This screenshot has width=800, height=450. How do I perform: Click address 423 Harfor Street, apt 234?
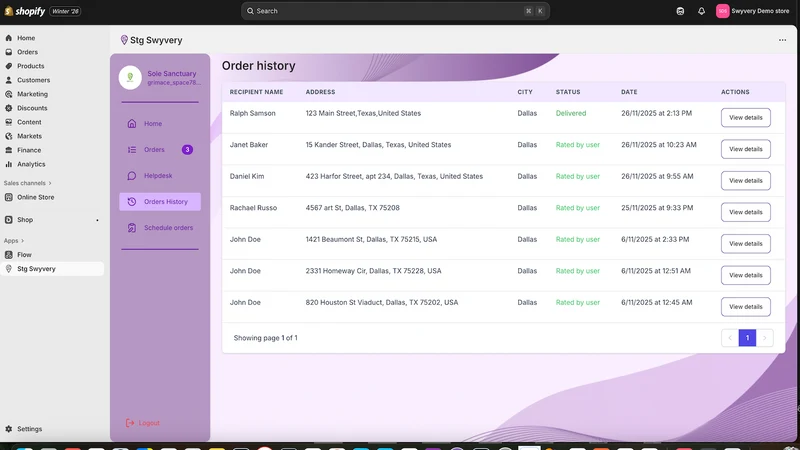tap(394, 177)
